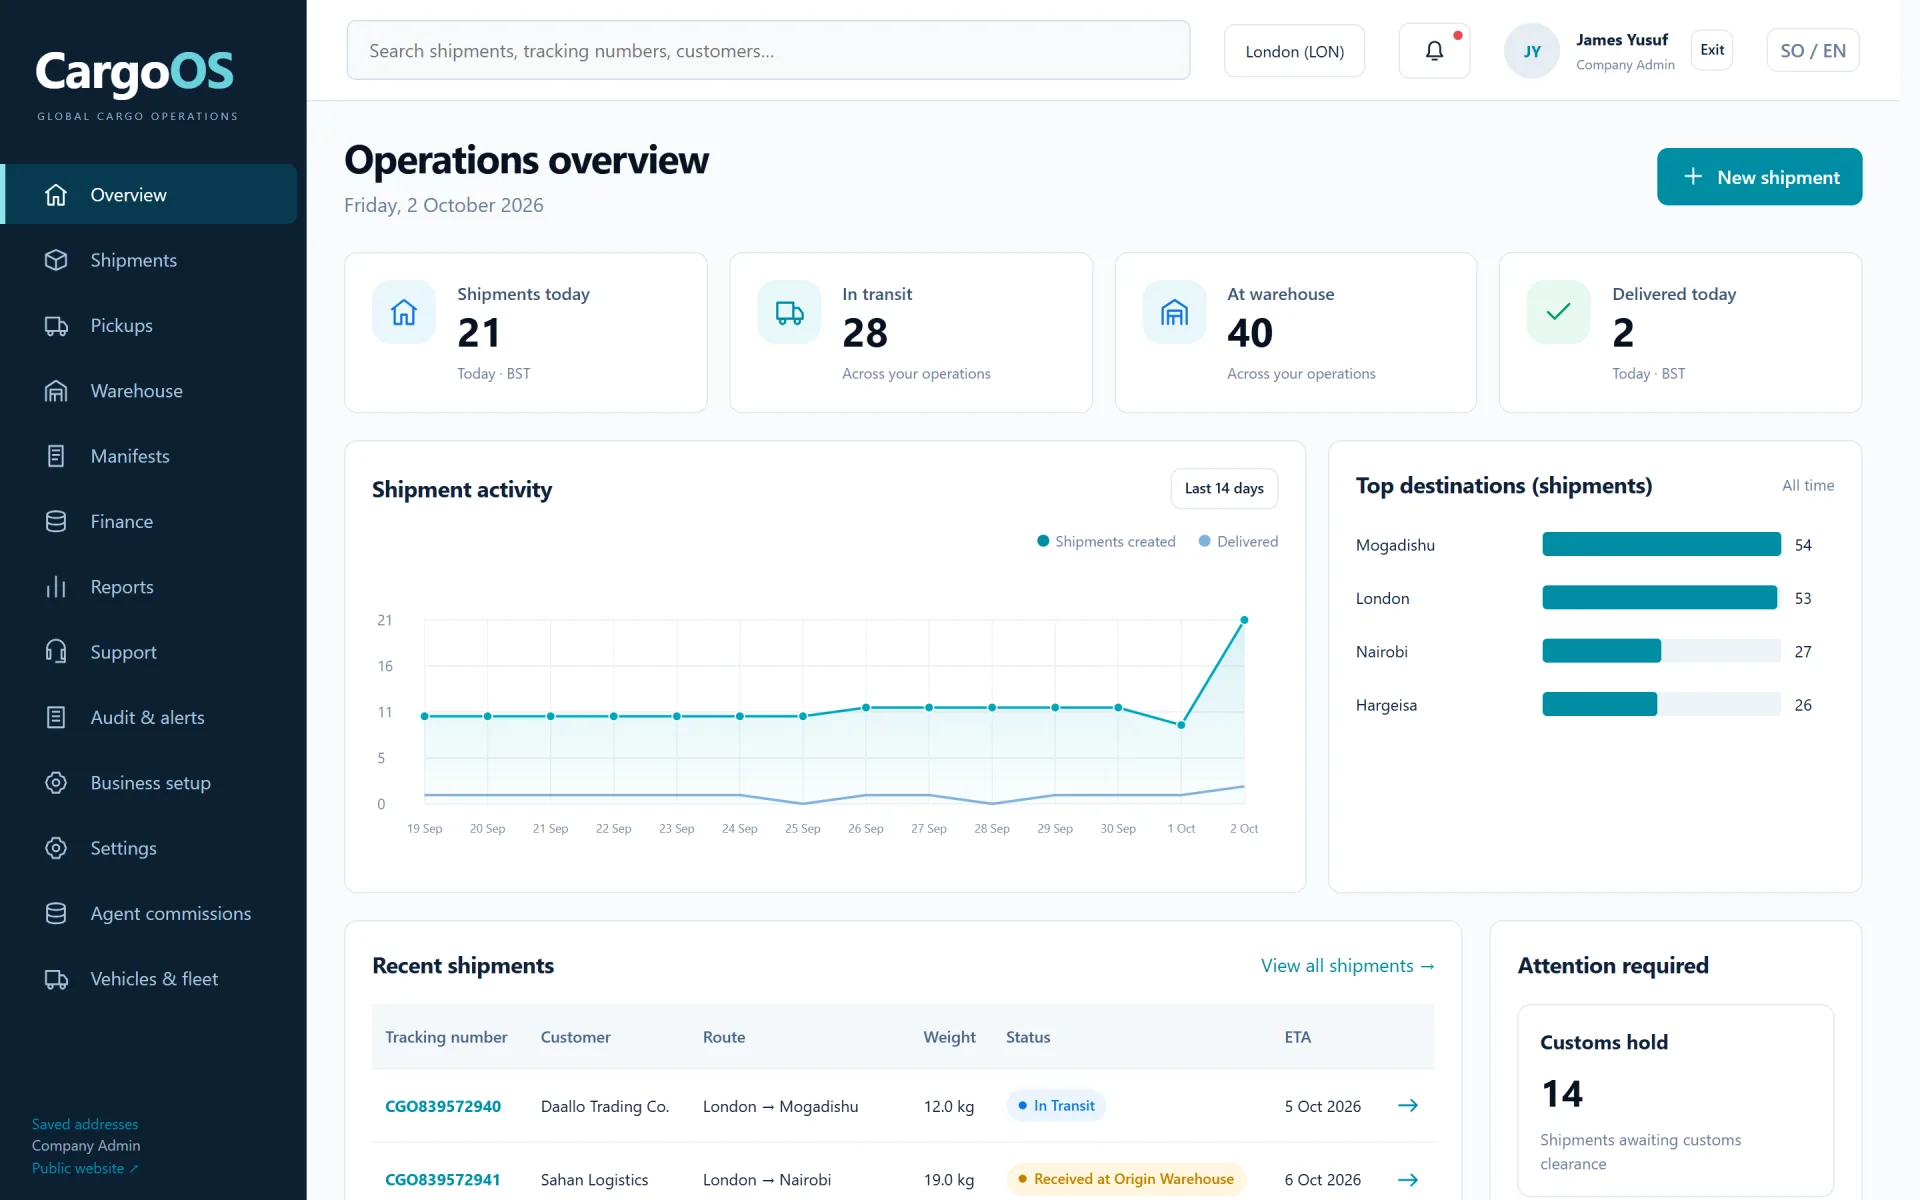Toggle Delivered legend series
Image resolution: width=1920 pixels, height=1200 pixels.
click(x=1238, y=541)
